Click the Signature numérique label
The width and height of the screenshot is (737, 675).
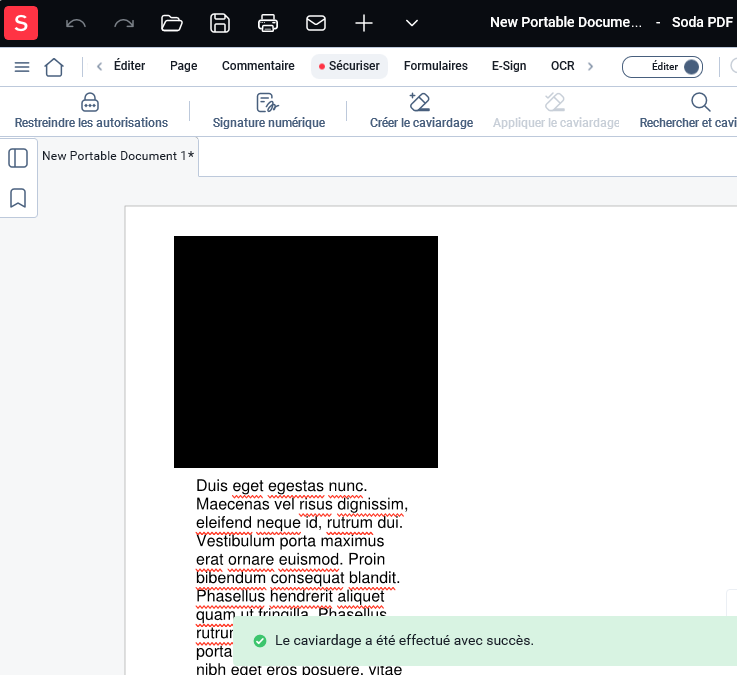tap(269, 123)
